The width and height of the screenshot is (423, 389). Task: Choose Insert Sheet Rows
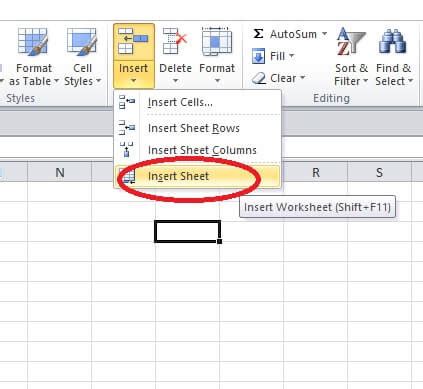coord(197,128)
